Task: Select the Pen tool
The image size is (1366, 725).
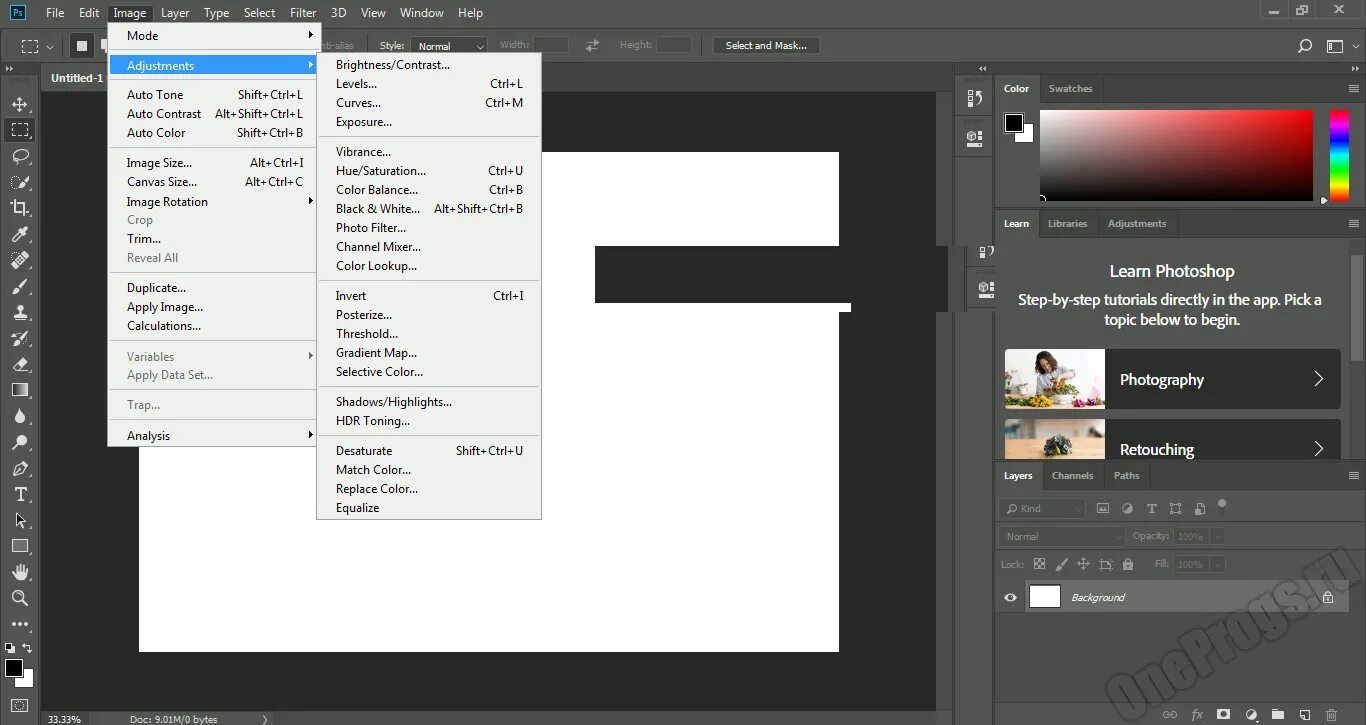Action: (20, 468)
